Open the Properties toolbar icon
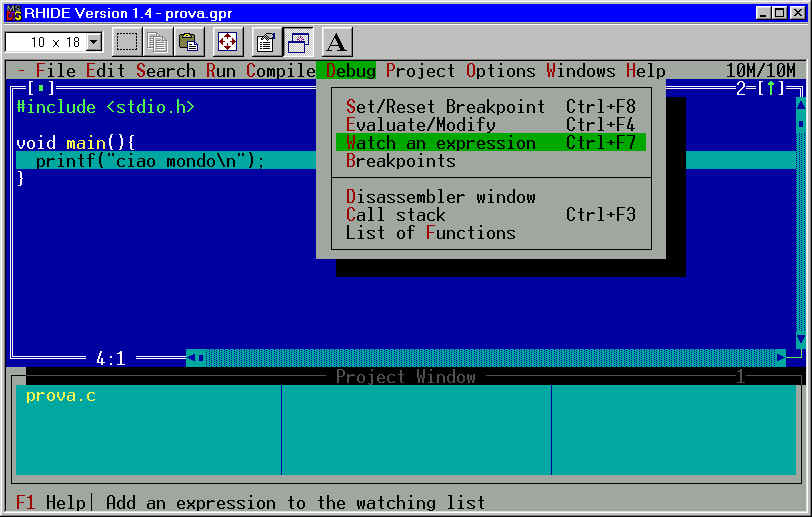 coord(266,42)
